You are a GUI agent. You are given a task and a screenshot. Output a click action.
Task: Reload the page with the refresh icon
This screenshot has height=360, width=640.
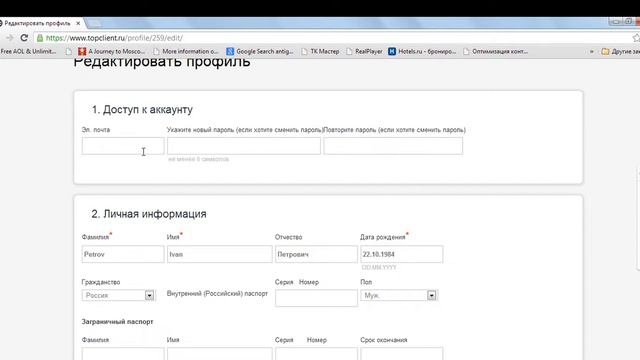(x=24, y=38)
